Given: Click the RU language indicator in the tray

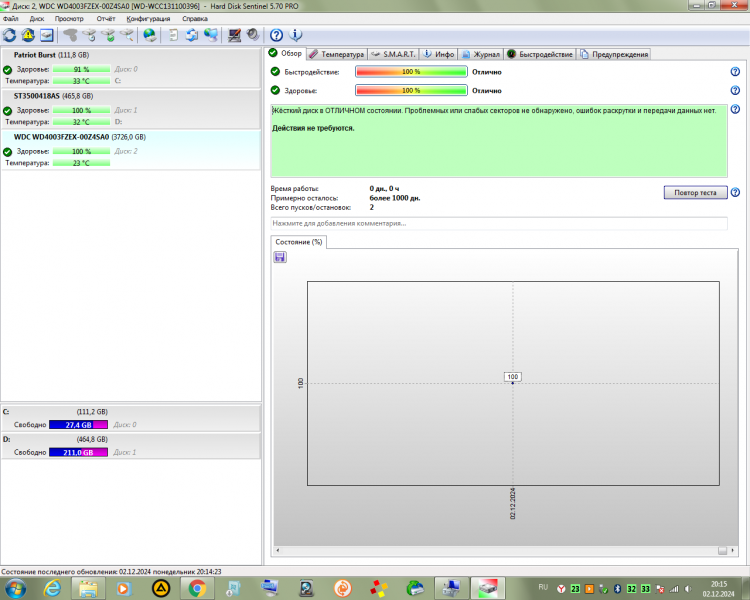Looking at the screenshot, I should [x=543, y=587].
